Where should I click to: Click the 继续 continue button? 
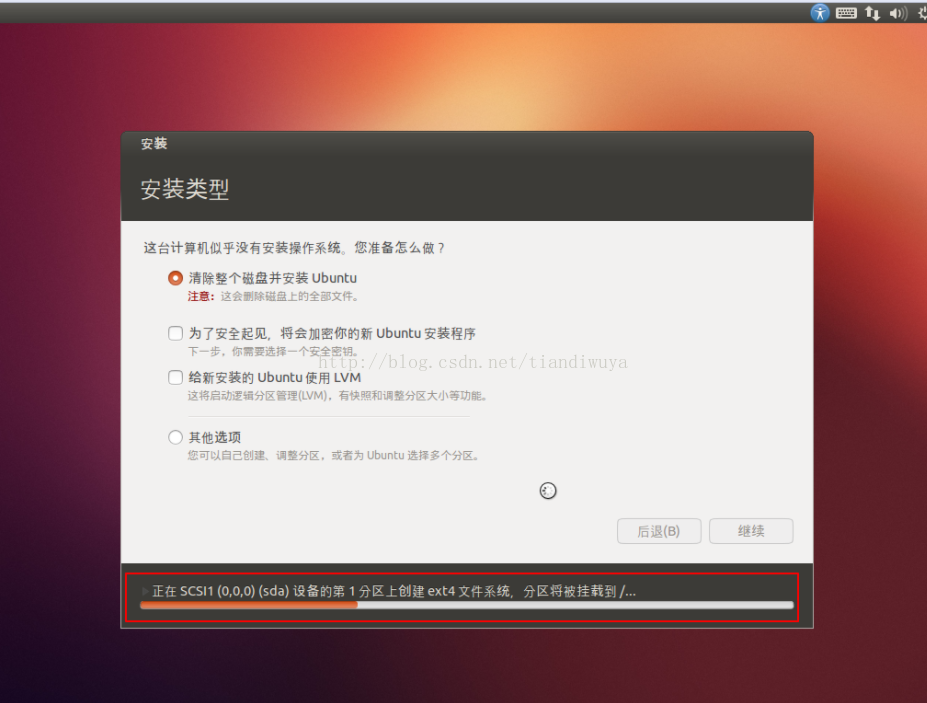[x=751, y=531]
